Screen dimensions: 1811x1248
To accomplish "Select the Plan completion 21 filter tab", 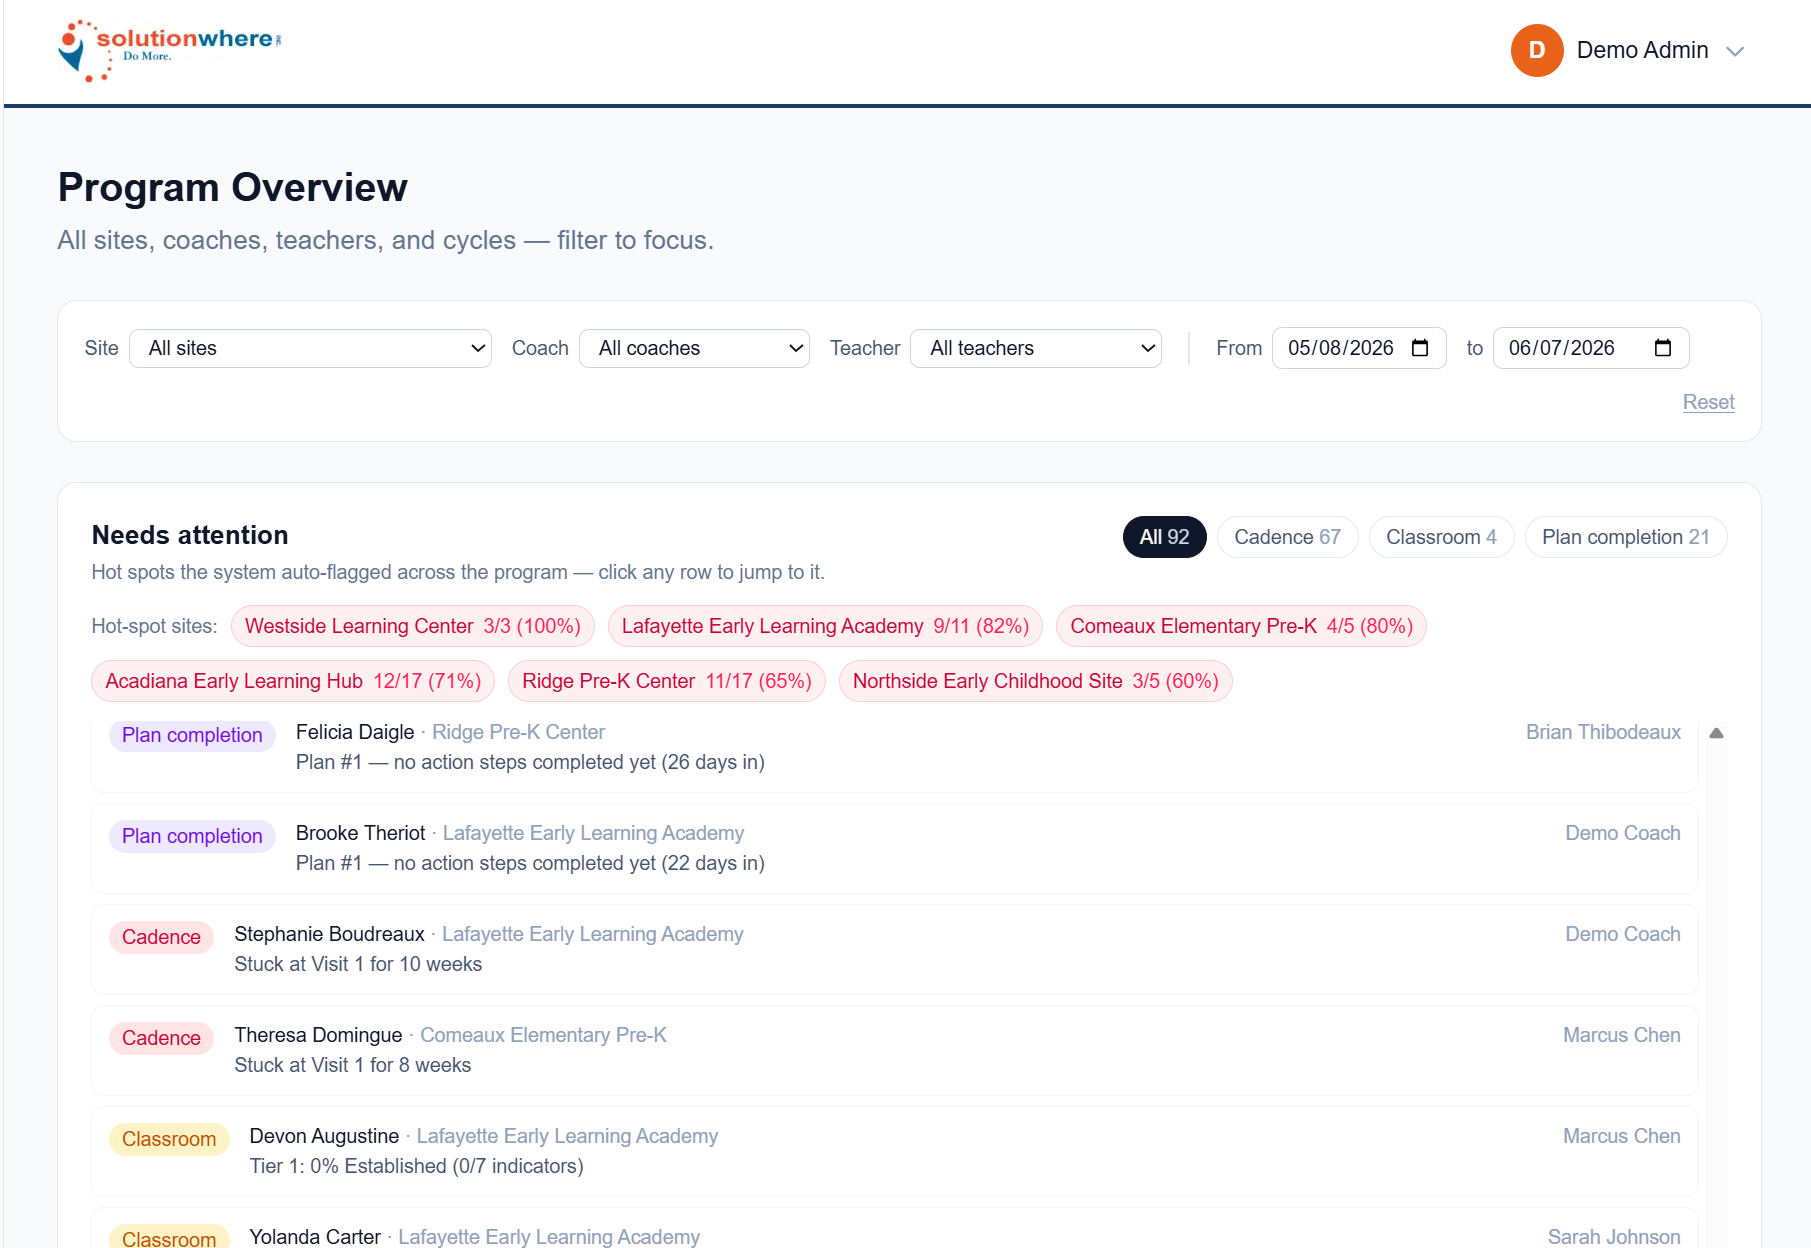I will [1626, 537].
